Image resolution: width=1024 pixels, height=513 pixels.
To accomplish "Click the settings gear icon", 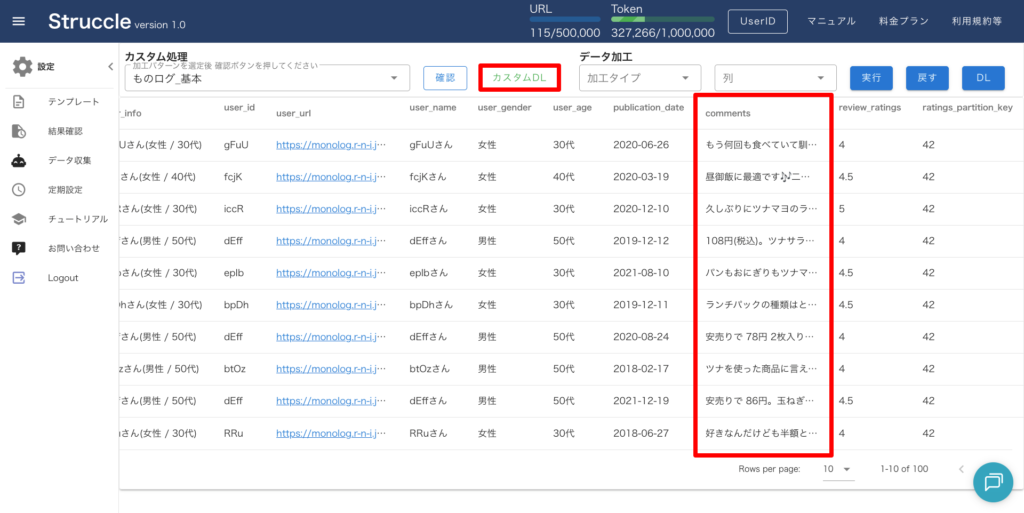I will 22,67.
